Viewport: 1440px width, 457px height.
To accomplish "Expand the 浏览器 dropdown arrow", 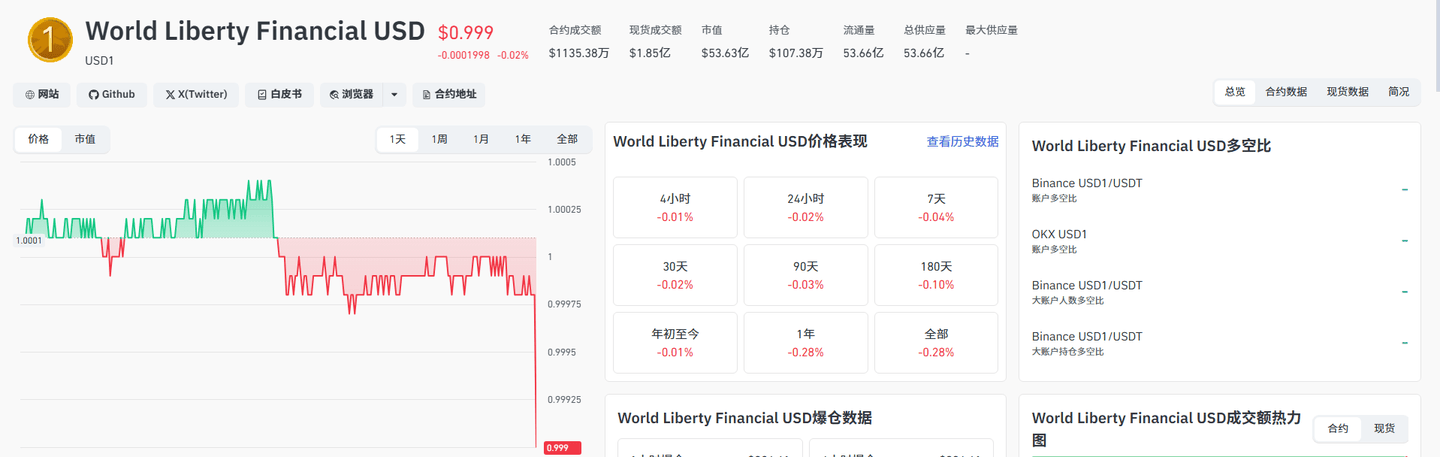I will [394, 95].
